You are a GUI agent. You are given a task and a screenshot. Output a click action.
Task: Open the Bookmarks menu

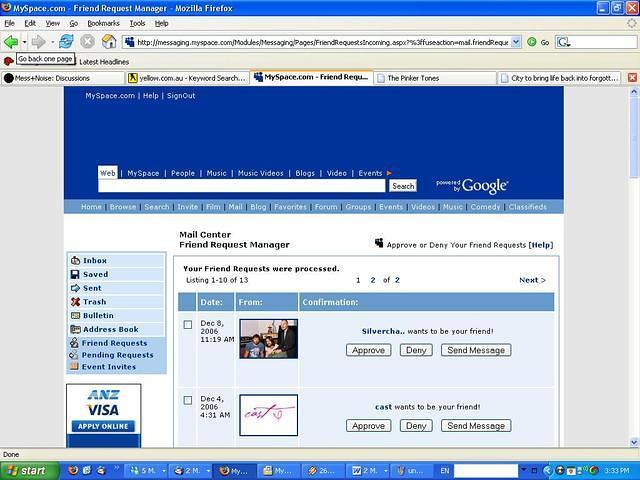click(102, 22)
